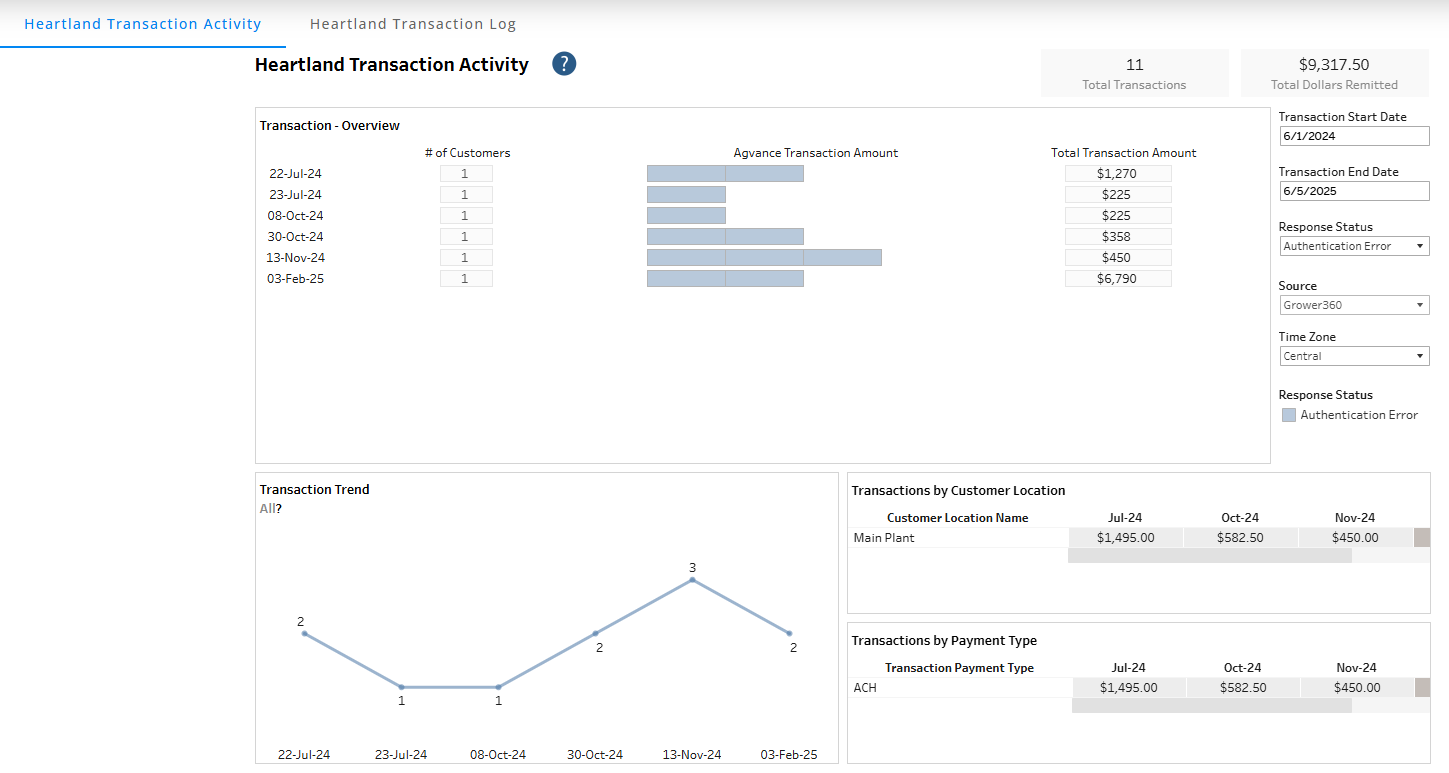Image resolution: width=1449 pixels, height=773 pixels.
Task: Expand the Time Zone dropdown
Action: pos(1355,356)
